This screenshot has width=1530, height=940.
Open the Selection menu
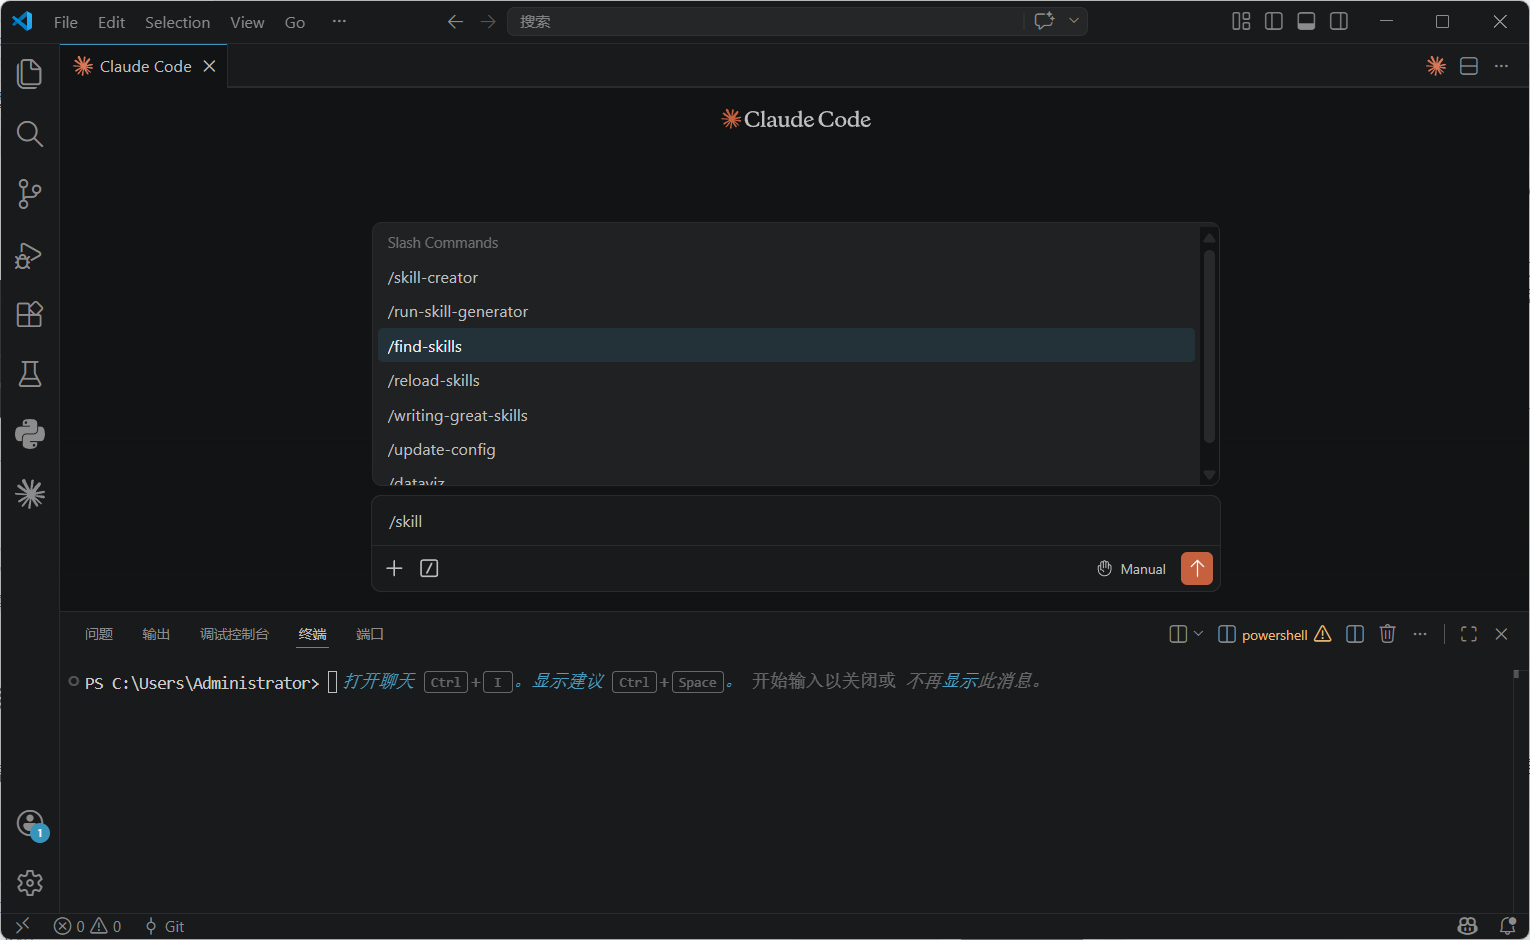tap(177, 22)
